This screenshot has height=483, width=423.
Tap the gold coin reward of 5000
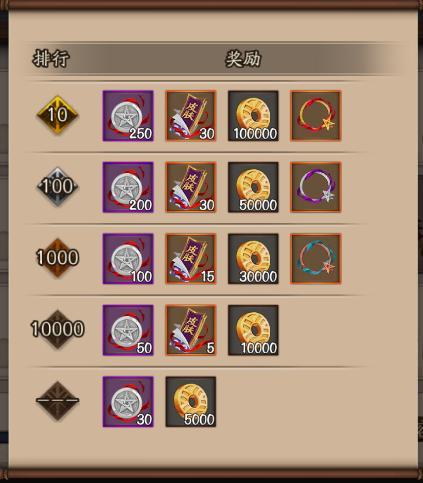coord(191,402)
